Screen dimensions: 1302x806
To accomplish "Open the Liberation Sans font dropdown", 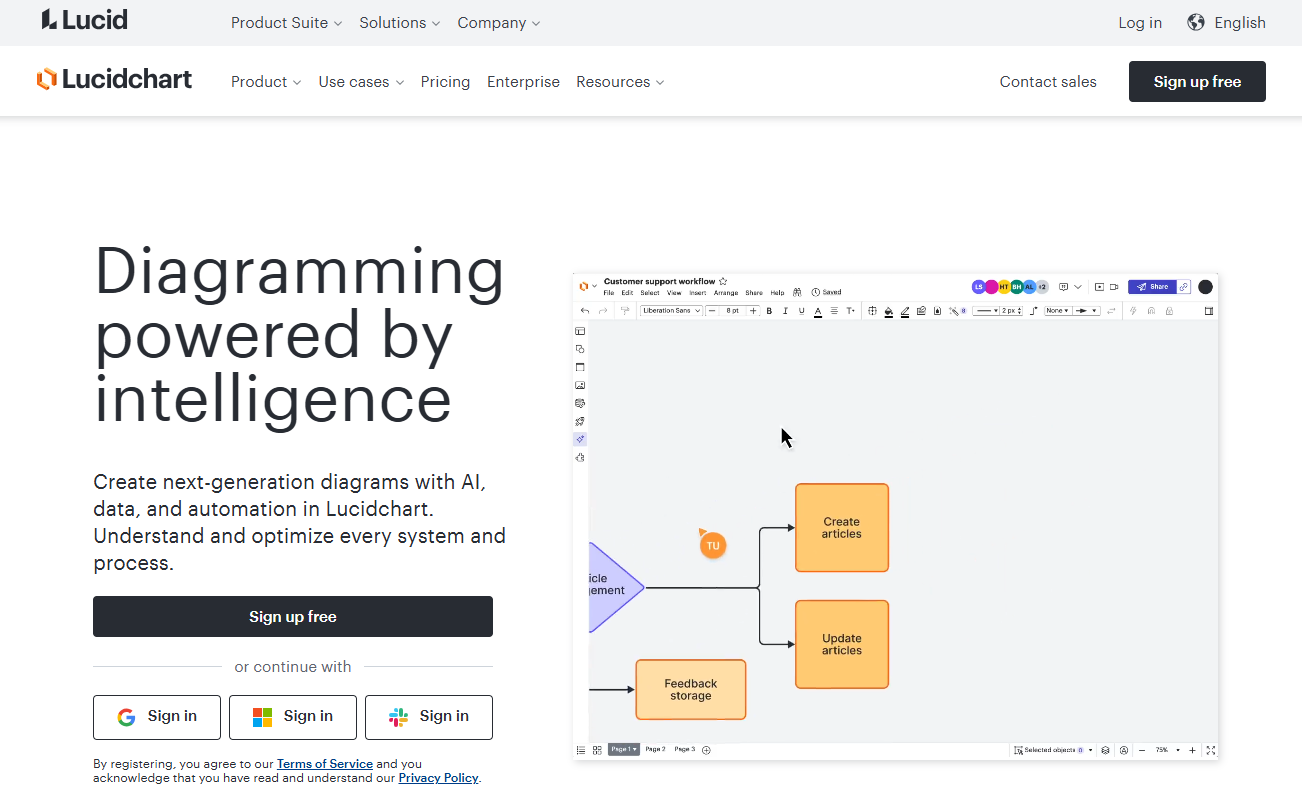I will click(671, 311).
